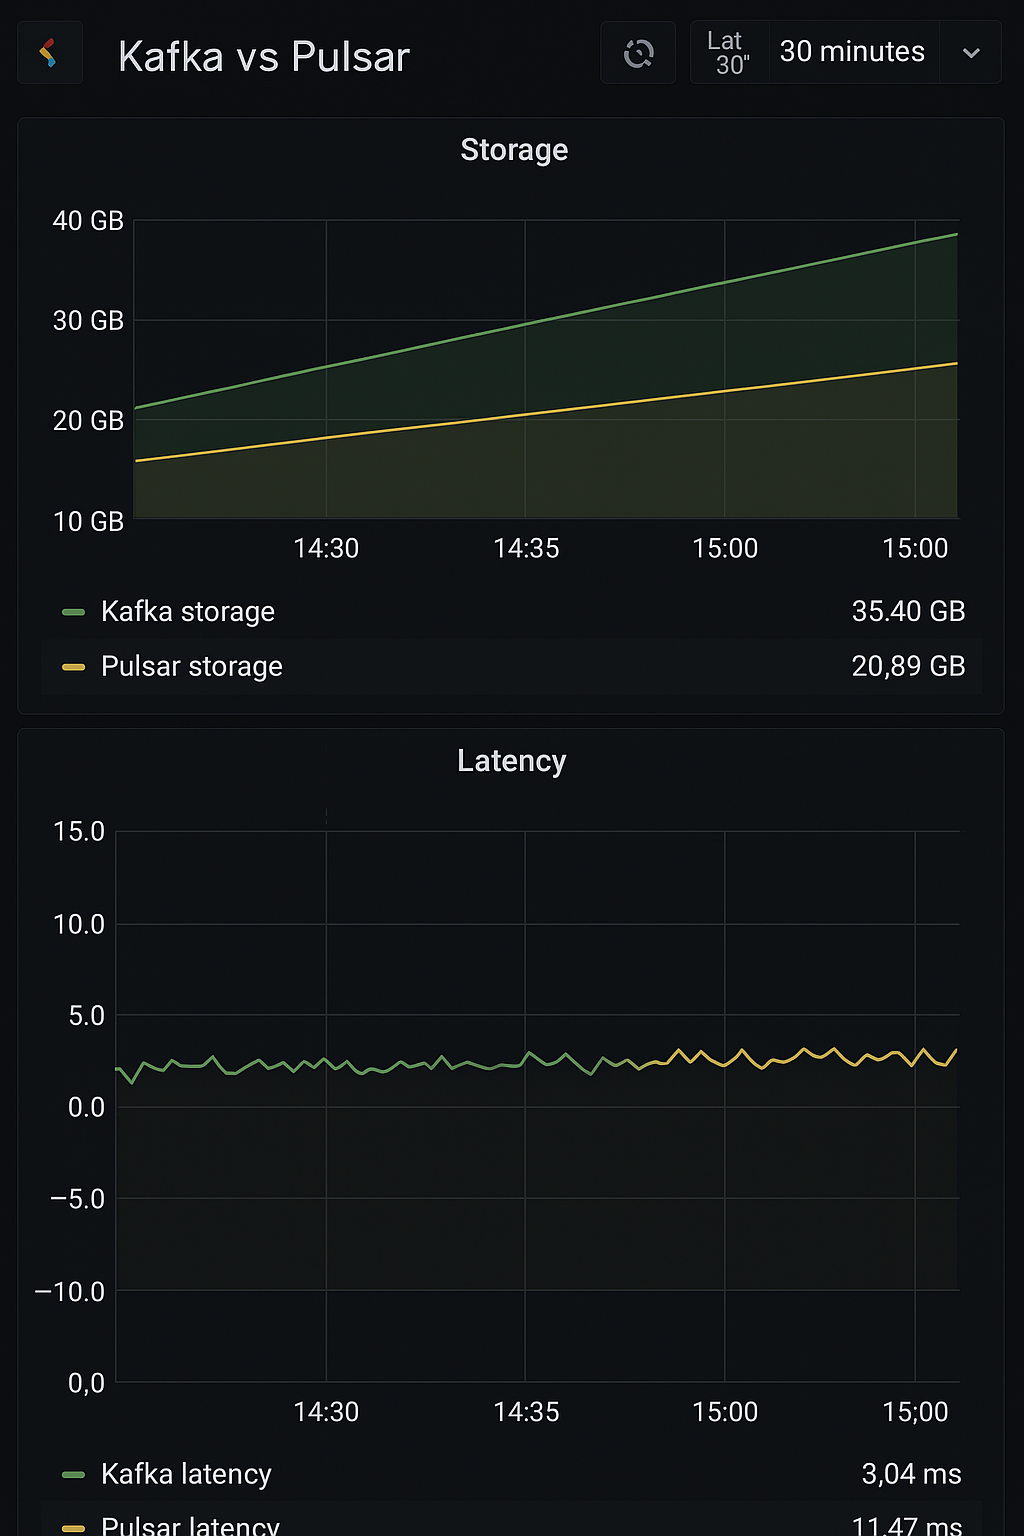Click the Pulsar latency legend label
This screenshot has height=1536, width=1024.
click(x=190, y=1526)
